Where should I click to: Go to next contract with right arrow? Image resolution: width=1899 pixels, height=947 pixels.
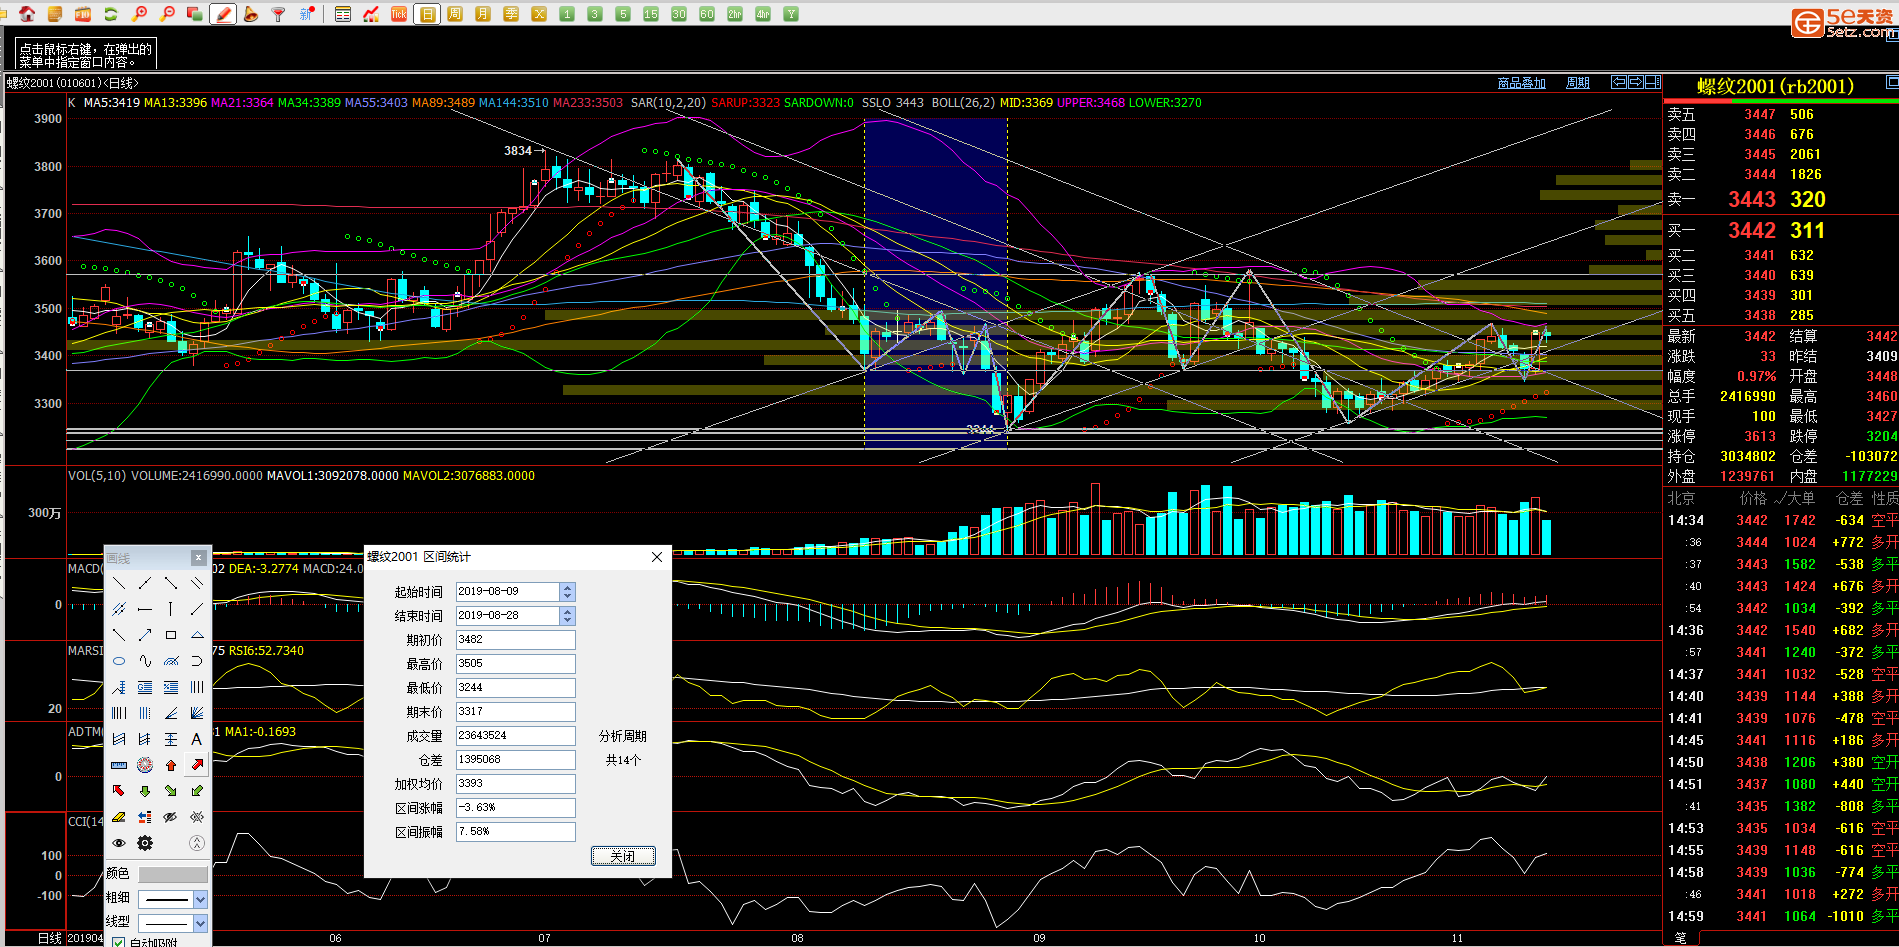pyautogui.click(x=1636, y=82)
